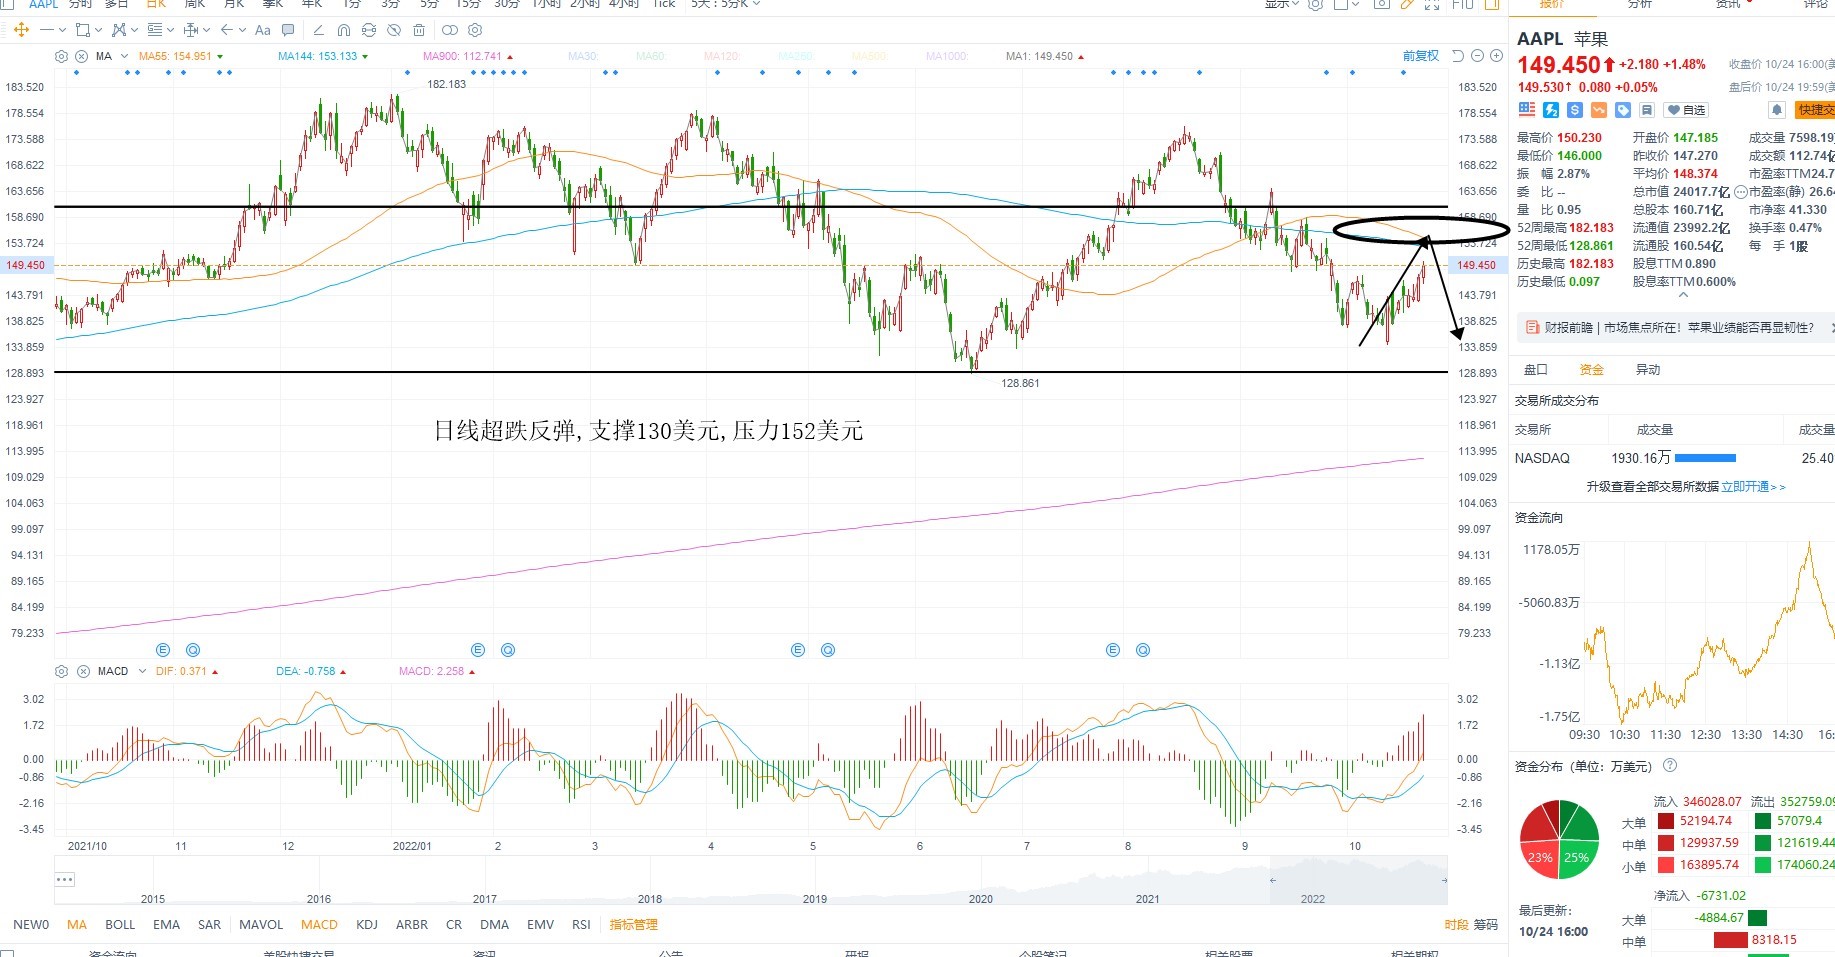Expand the line tool dropdown arrow

coord(62,30)
